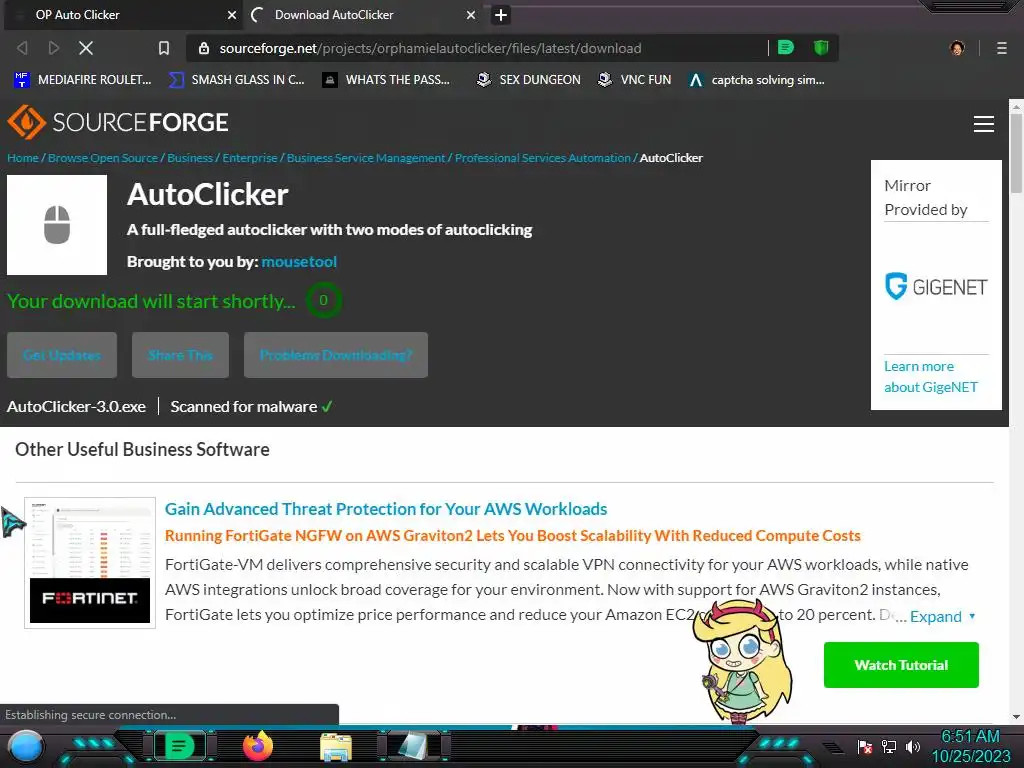Click the AutoClicker mouse project icon
Viewport: 1024px width, 768px height.
click(x=57, y=225)
